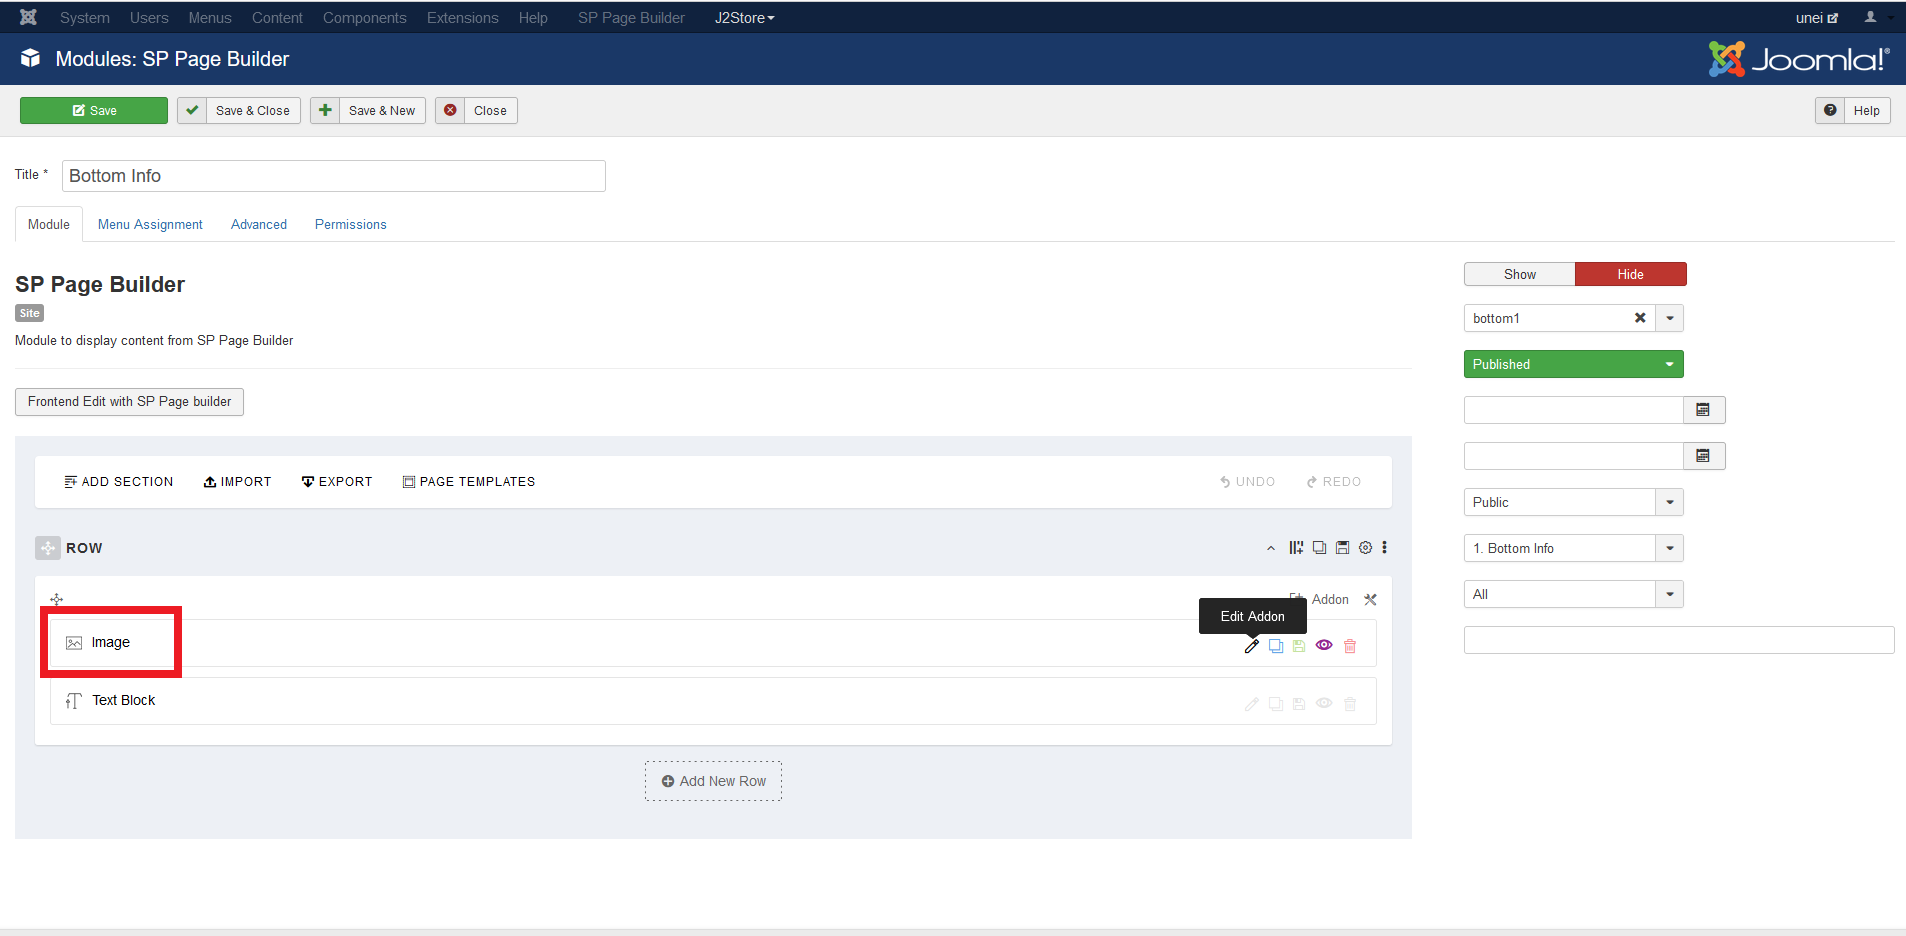Click the add columns icon in ROW header
1906x936 pixels.
tap(1296, 548)
